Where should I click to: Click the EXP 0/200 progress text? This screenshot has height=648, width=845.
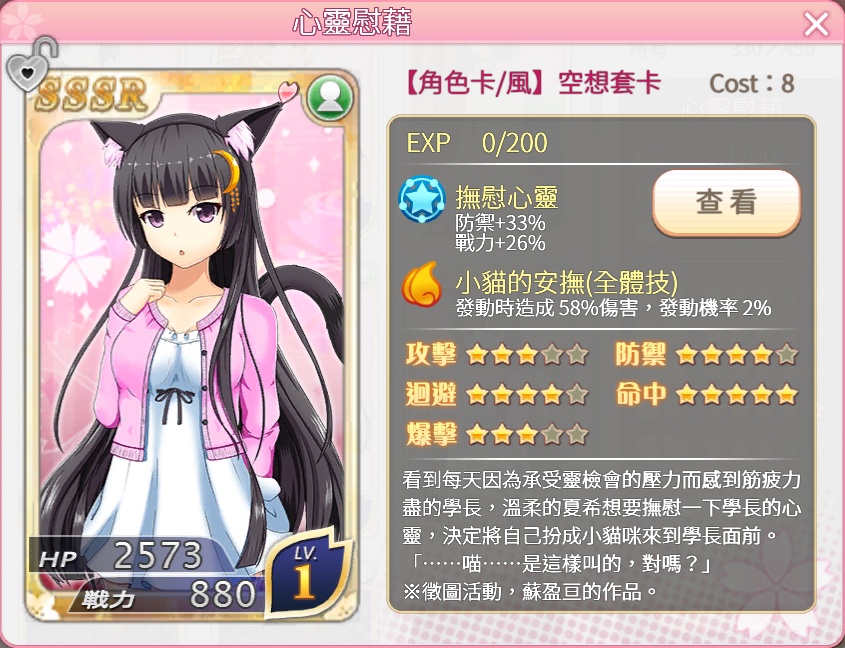[476, 143]
